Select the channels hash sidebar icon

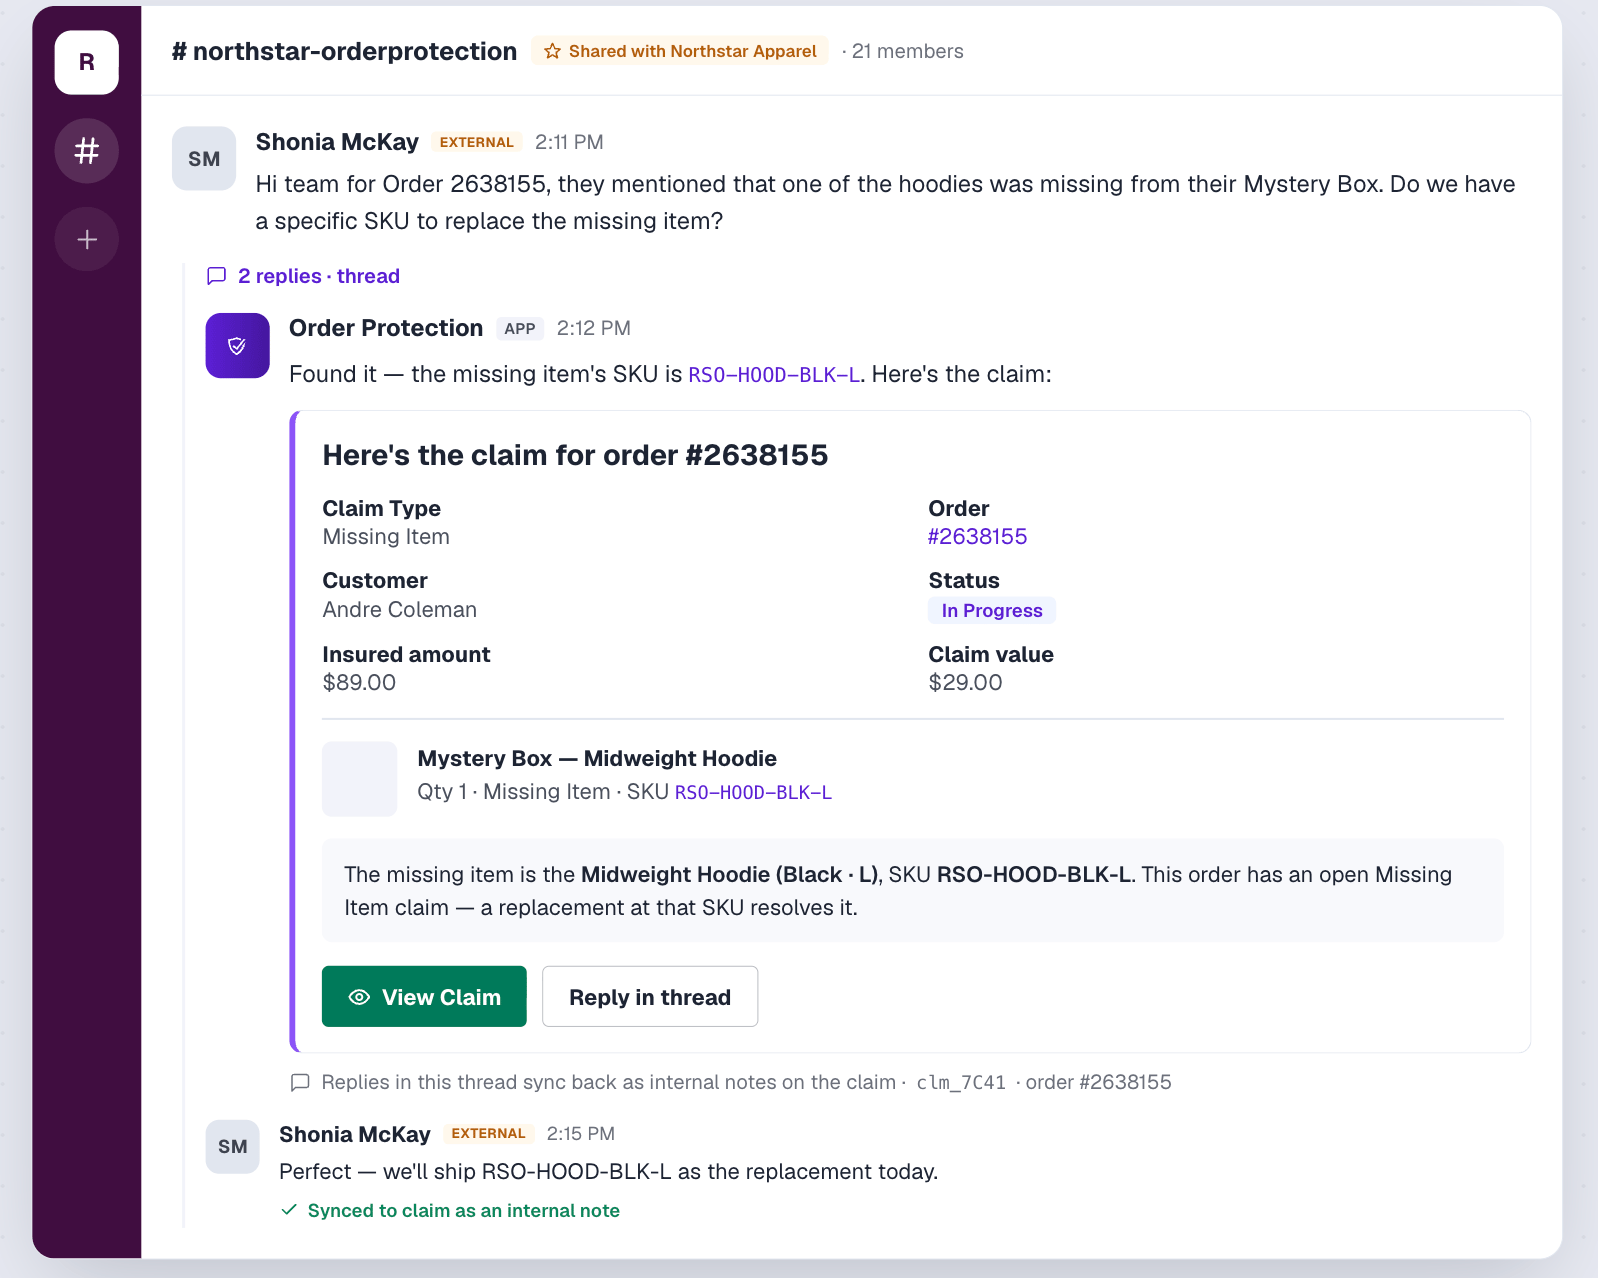coord(87,151)
